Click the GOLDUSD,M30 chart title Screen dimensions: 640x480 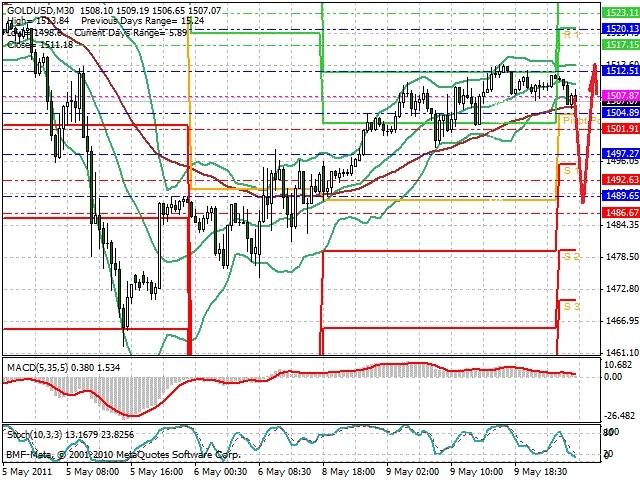(40, 10)
